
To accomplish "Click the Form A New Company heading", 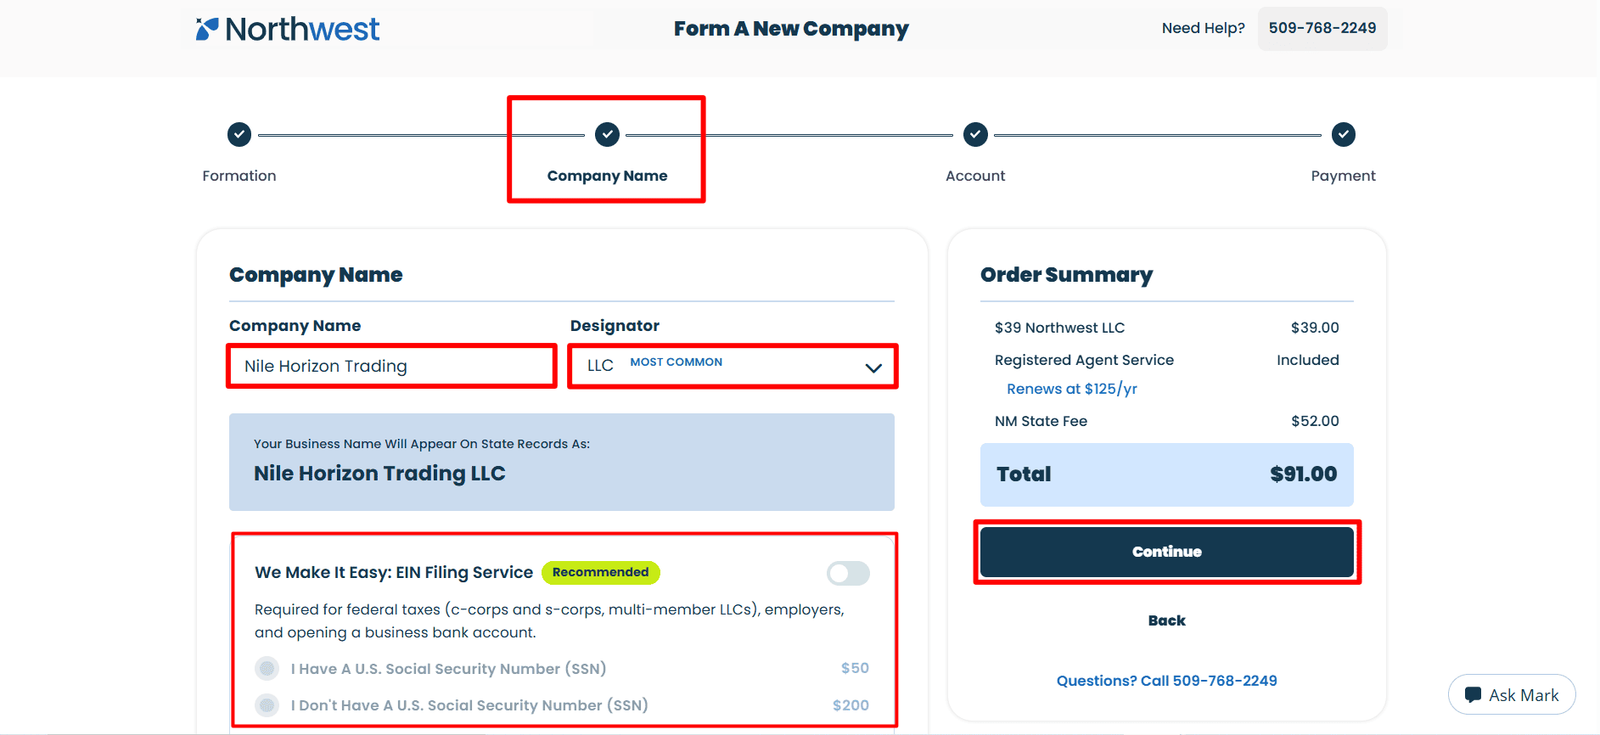I will [791, 29].
